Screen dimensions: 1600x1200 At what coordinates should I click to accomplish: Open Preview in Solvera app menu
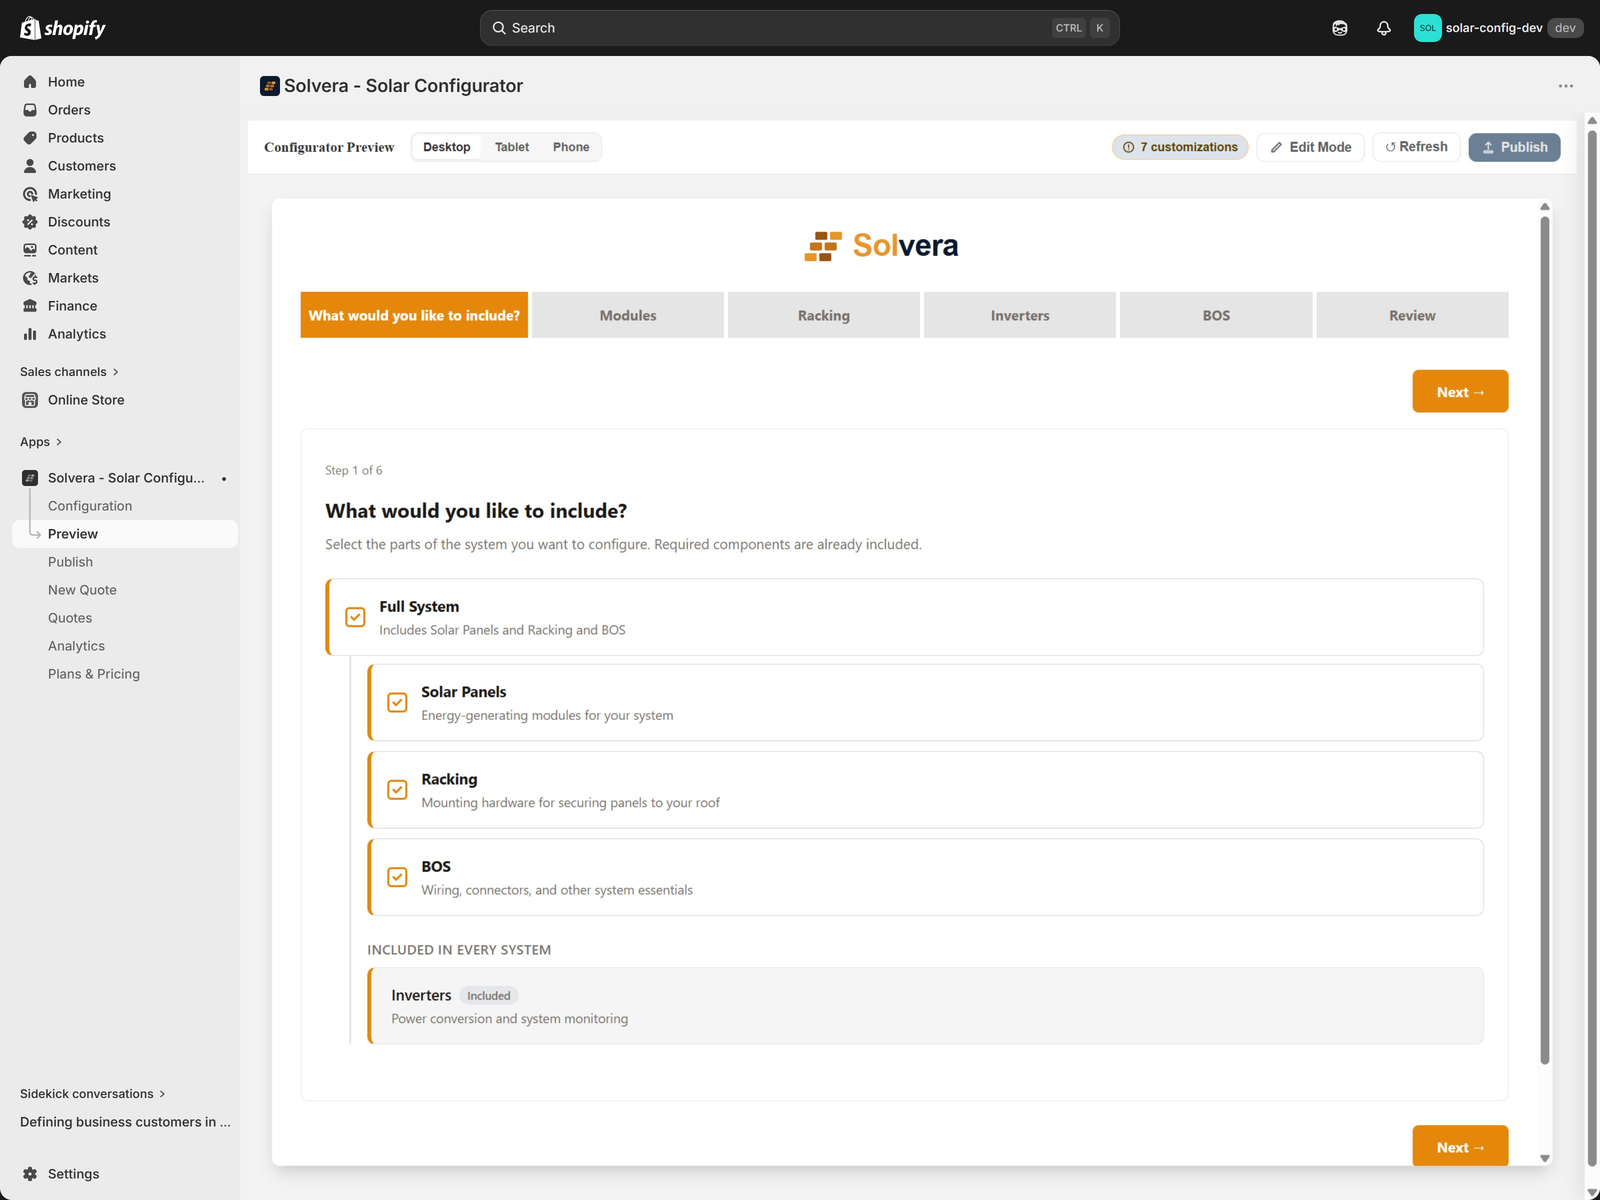(125, 534)
